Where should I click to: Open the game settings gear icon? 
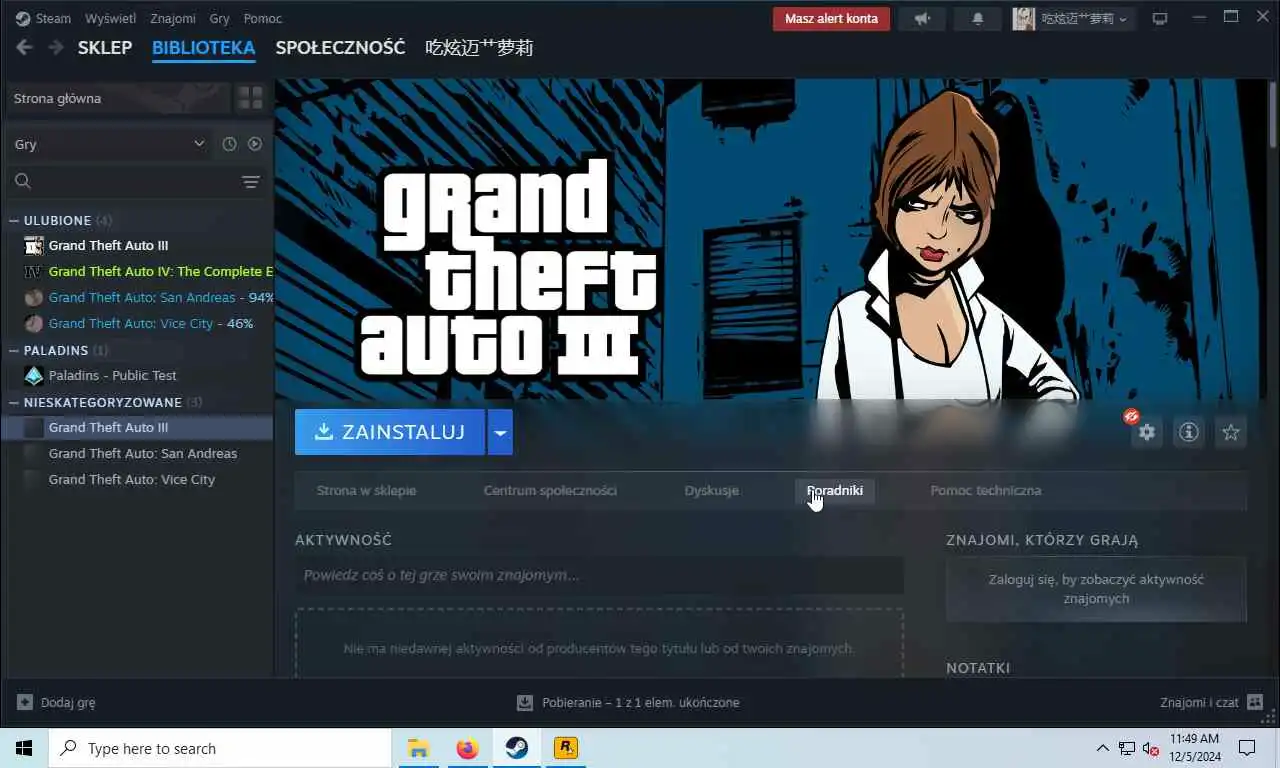pos(1147,432)
